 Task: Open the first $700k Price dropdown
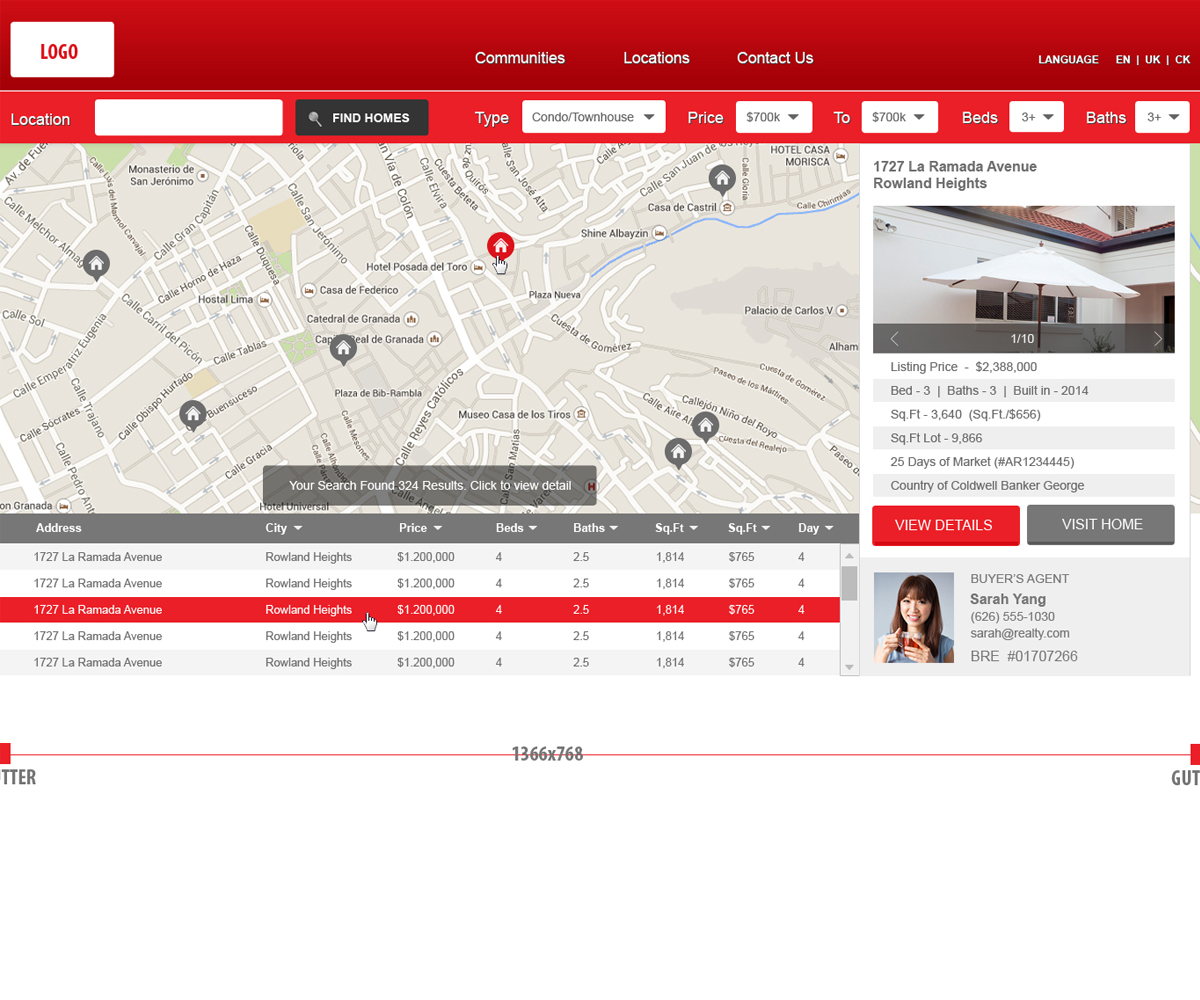pos(774,116)
